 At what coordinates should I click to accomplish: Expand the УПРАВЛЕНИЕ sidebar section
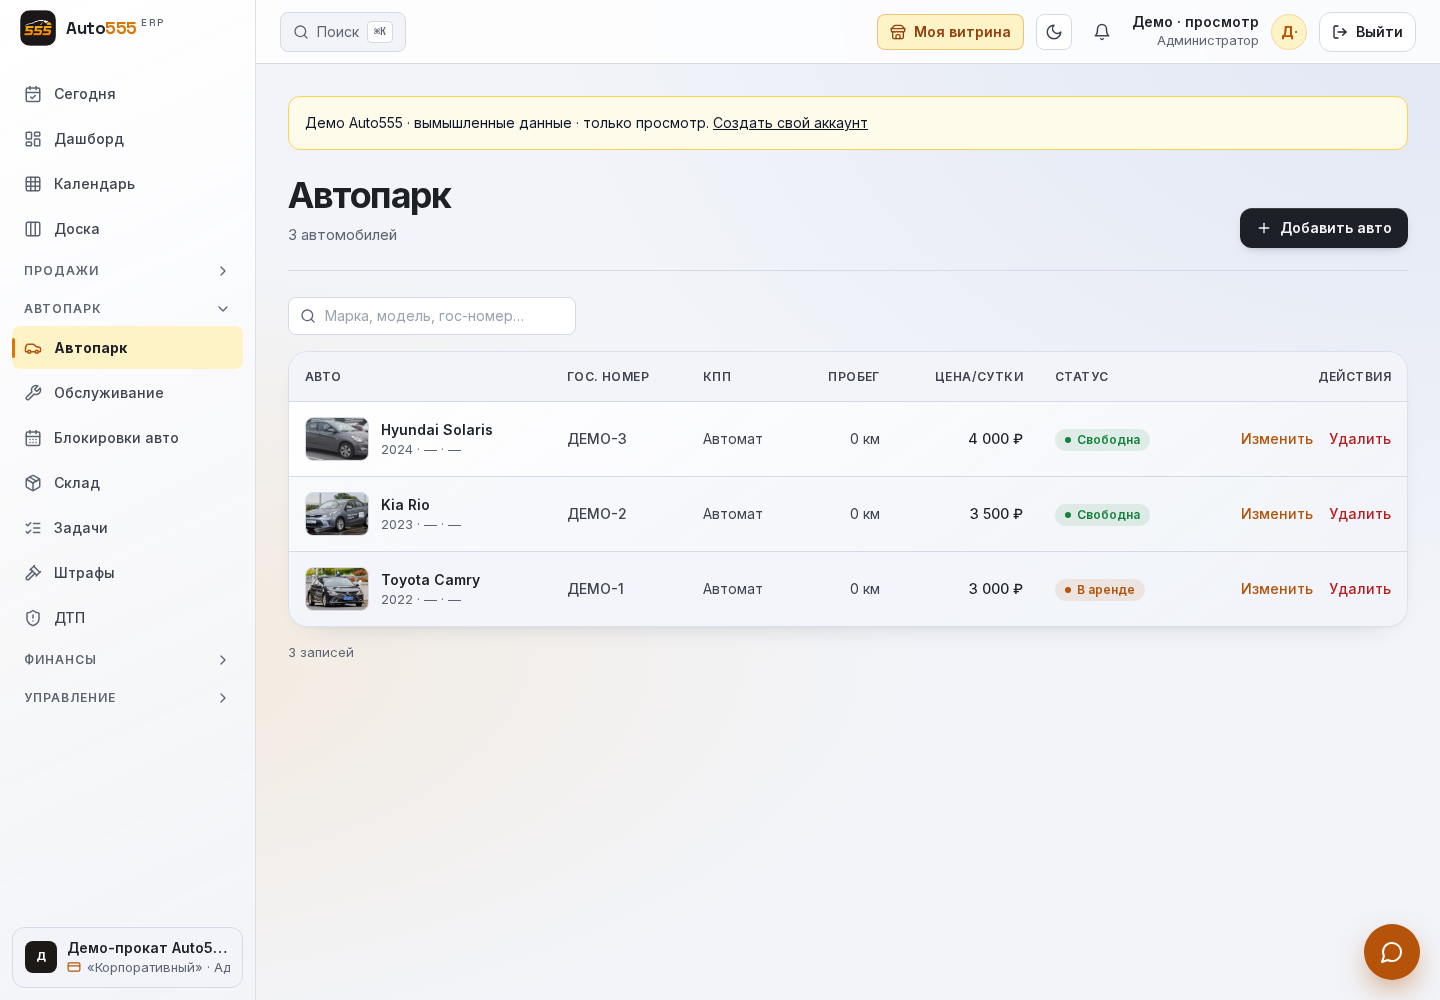point(127,698)
